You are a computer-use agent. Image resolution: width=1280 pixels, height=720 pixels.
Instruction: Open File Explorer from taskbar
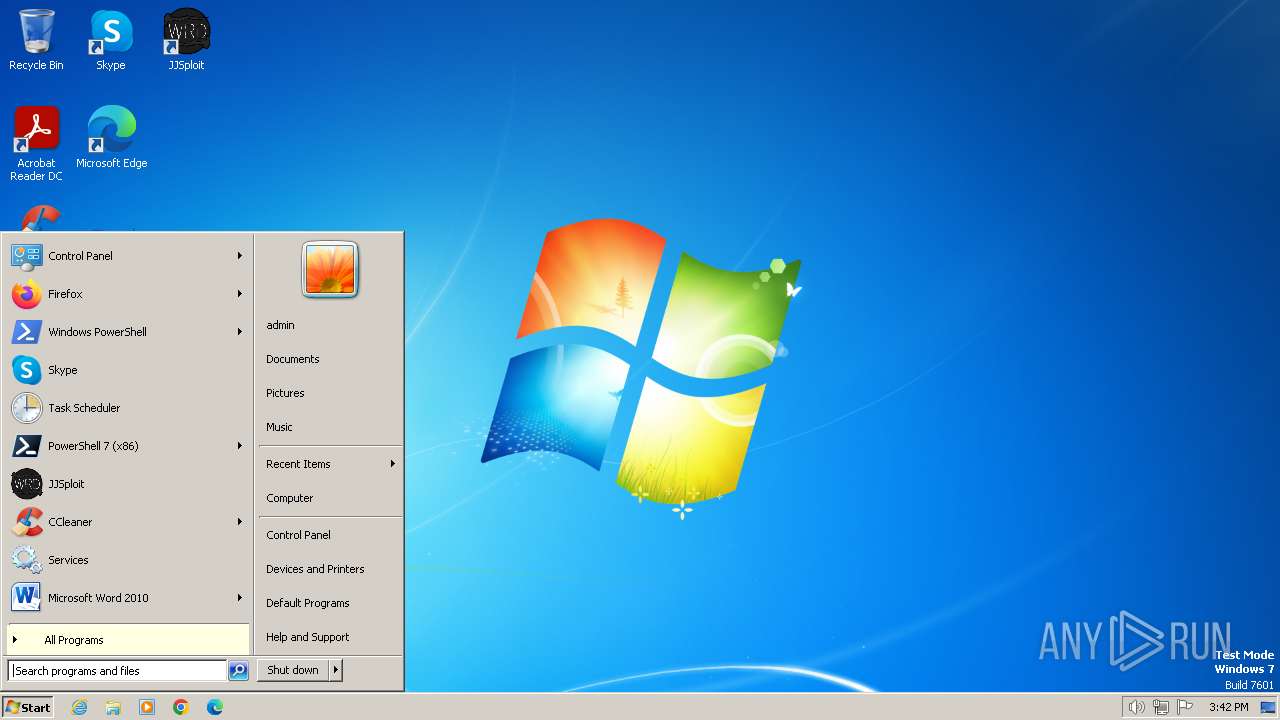[113, 707]
